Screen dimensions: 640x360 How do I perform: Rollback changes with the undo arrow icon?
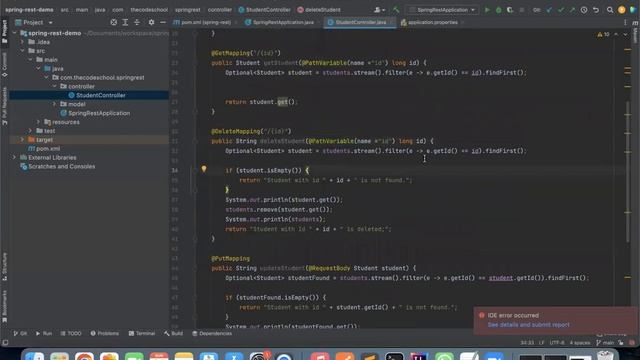click(x=596, y=10)
